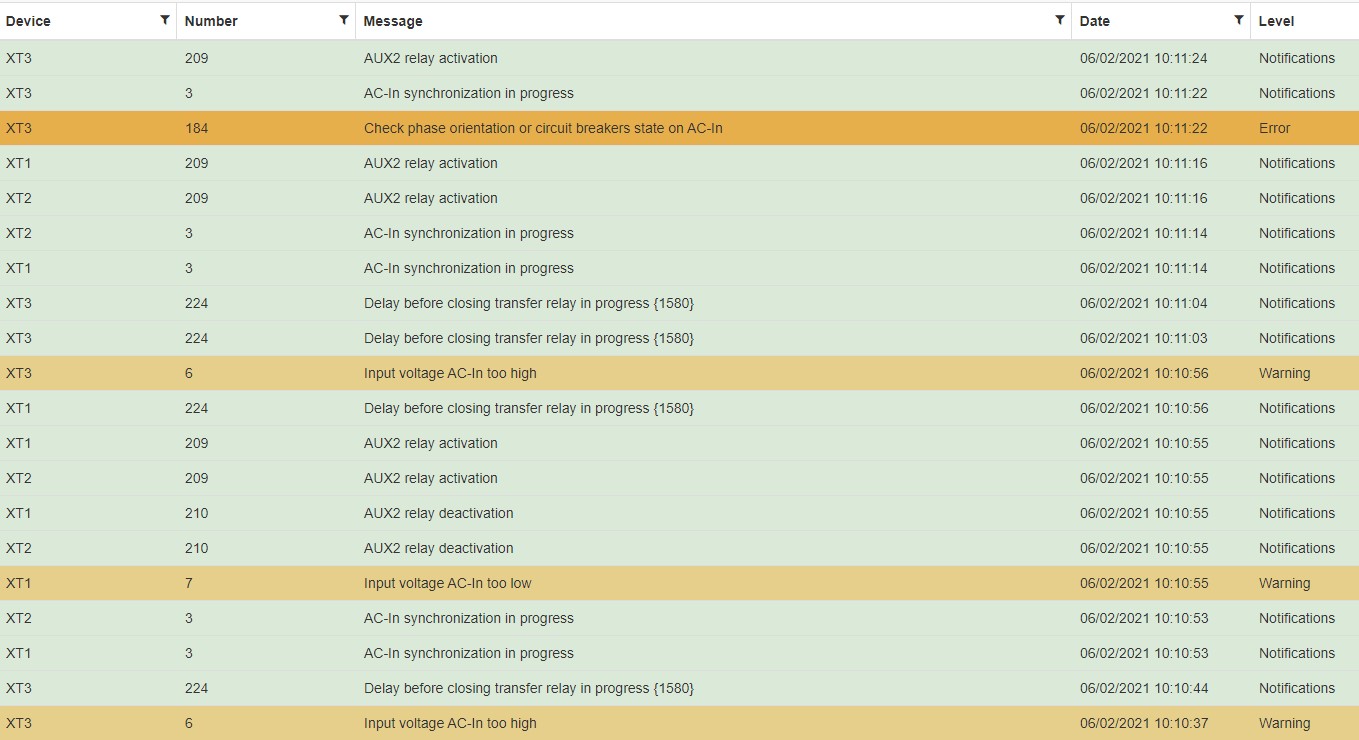Sort by the Message column header

coord(393,21)
